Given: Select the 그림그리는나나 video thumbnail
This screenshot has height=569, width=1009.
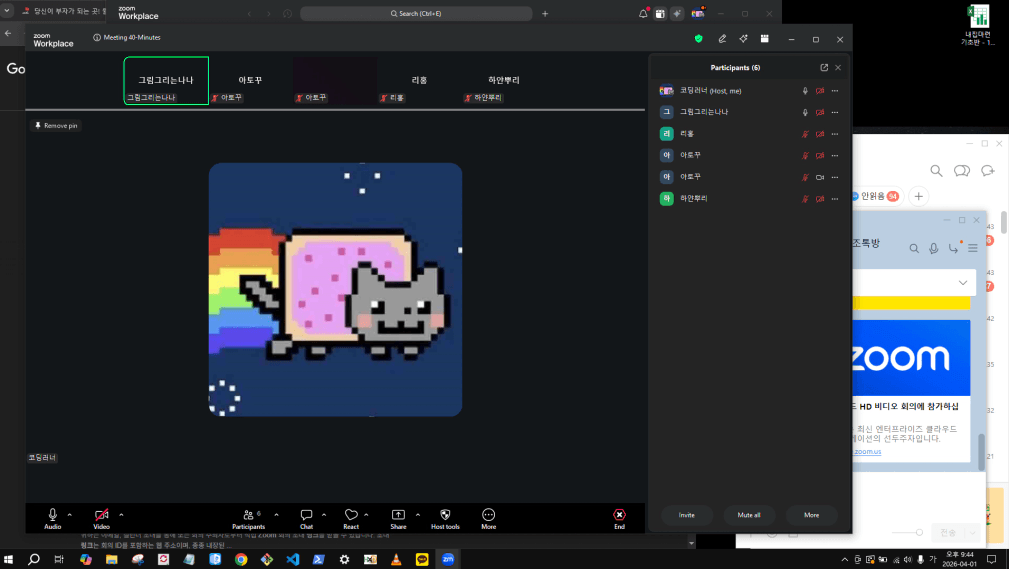Looking at the screenshot, I should coord(166,81).
